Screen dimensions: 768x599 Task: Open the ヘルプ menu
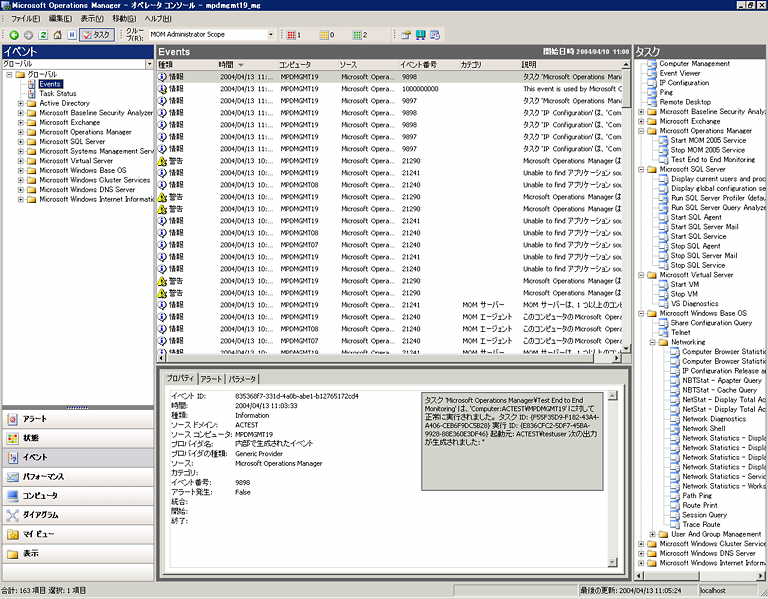[x=158, y=19]
